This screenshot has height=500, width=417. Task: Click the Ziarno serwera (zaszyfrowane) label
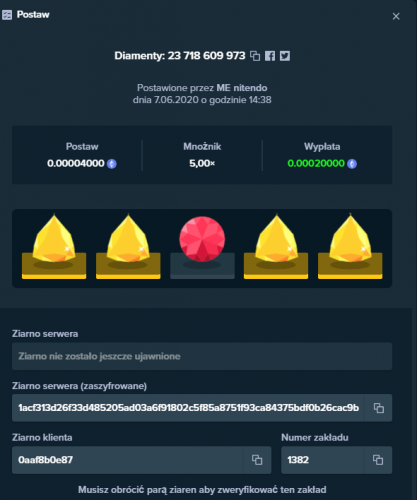[x=79, y=386]
